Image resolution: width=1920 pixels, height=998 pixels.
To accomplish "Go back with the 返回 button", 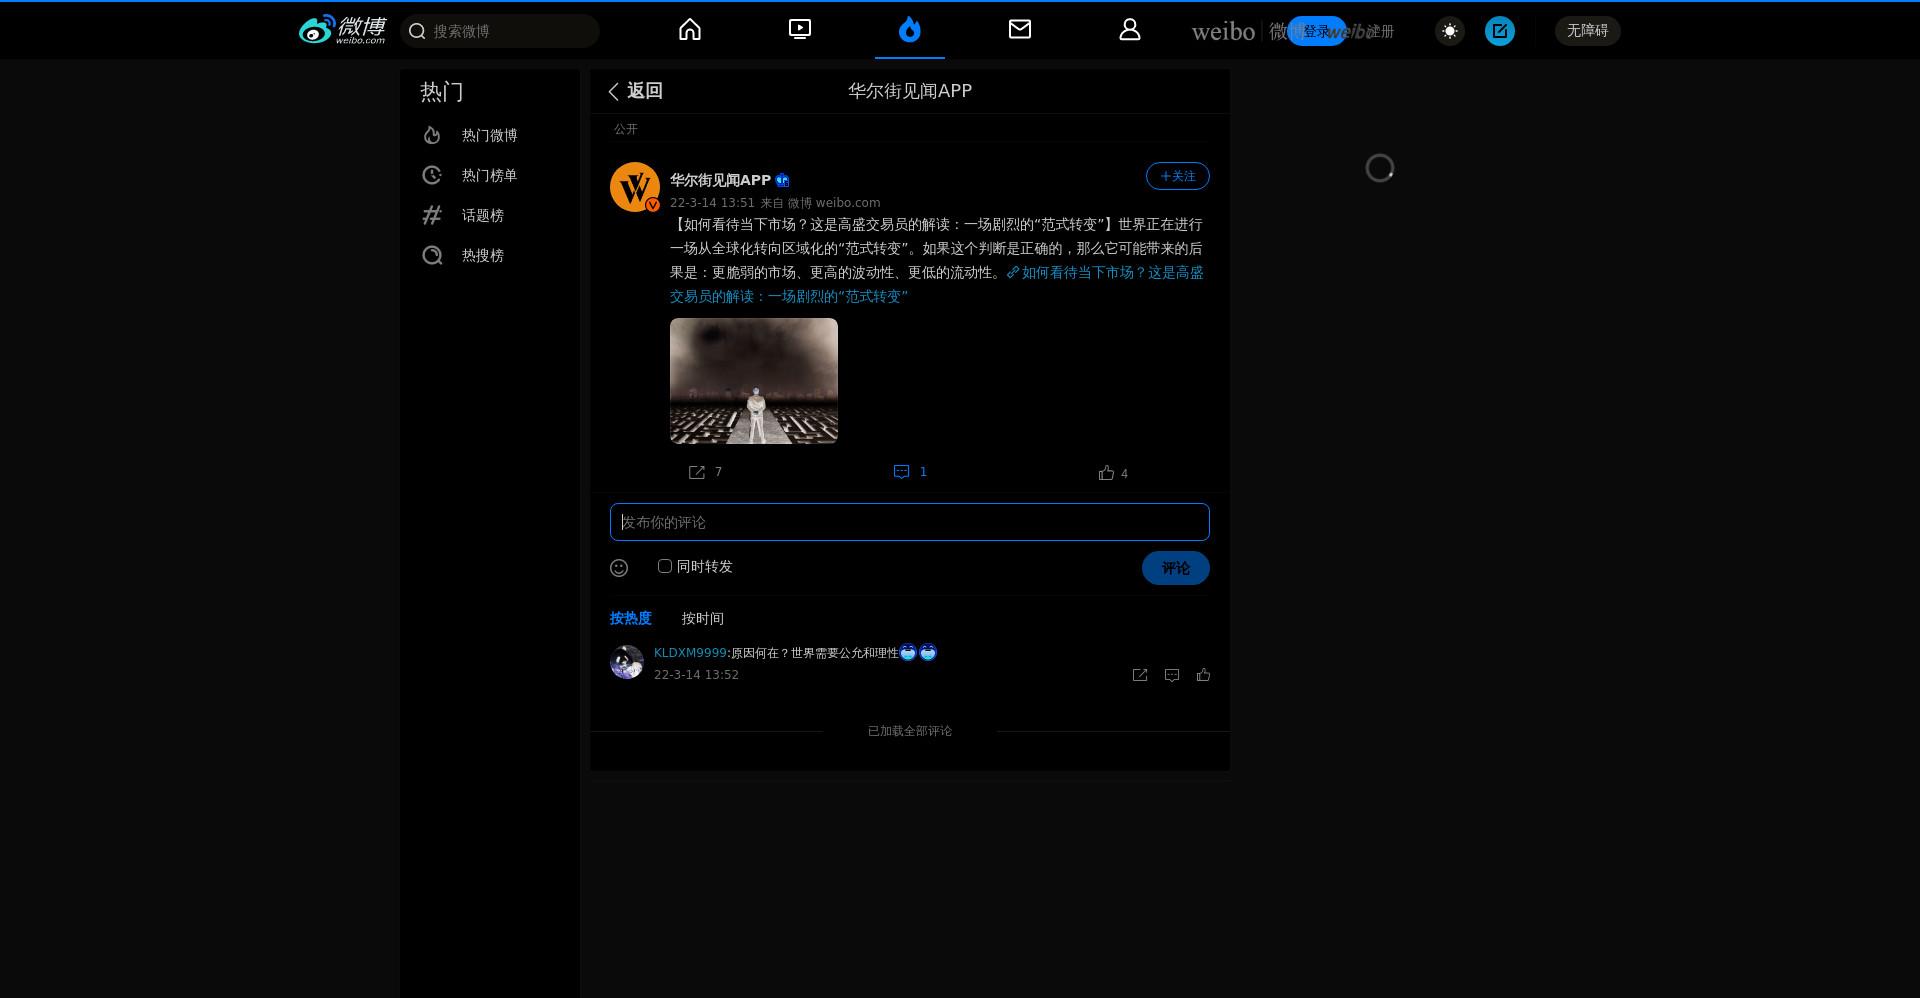I will (x=635, y=91).
